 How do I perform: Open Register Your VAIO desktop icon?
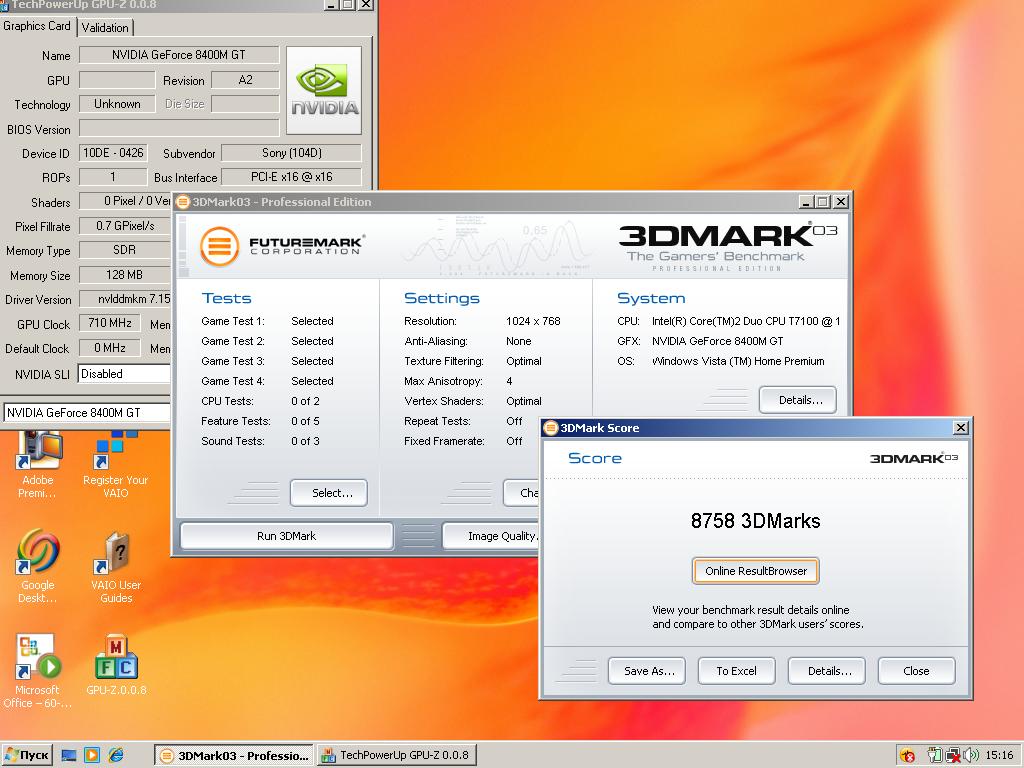coord(116,464)
